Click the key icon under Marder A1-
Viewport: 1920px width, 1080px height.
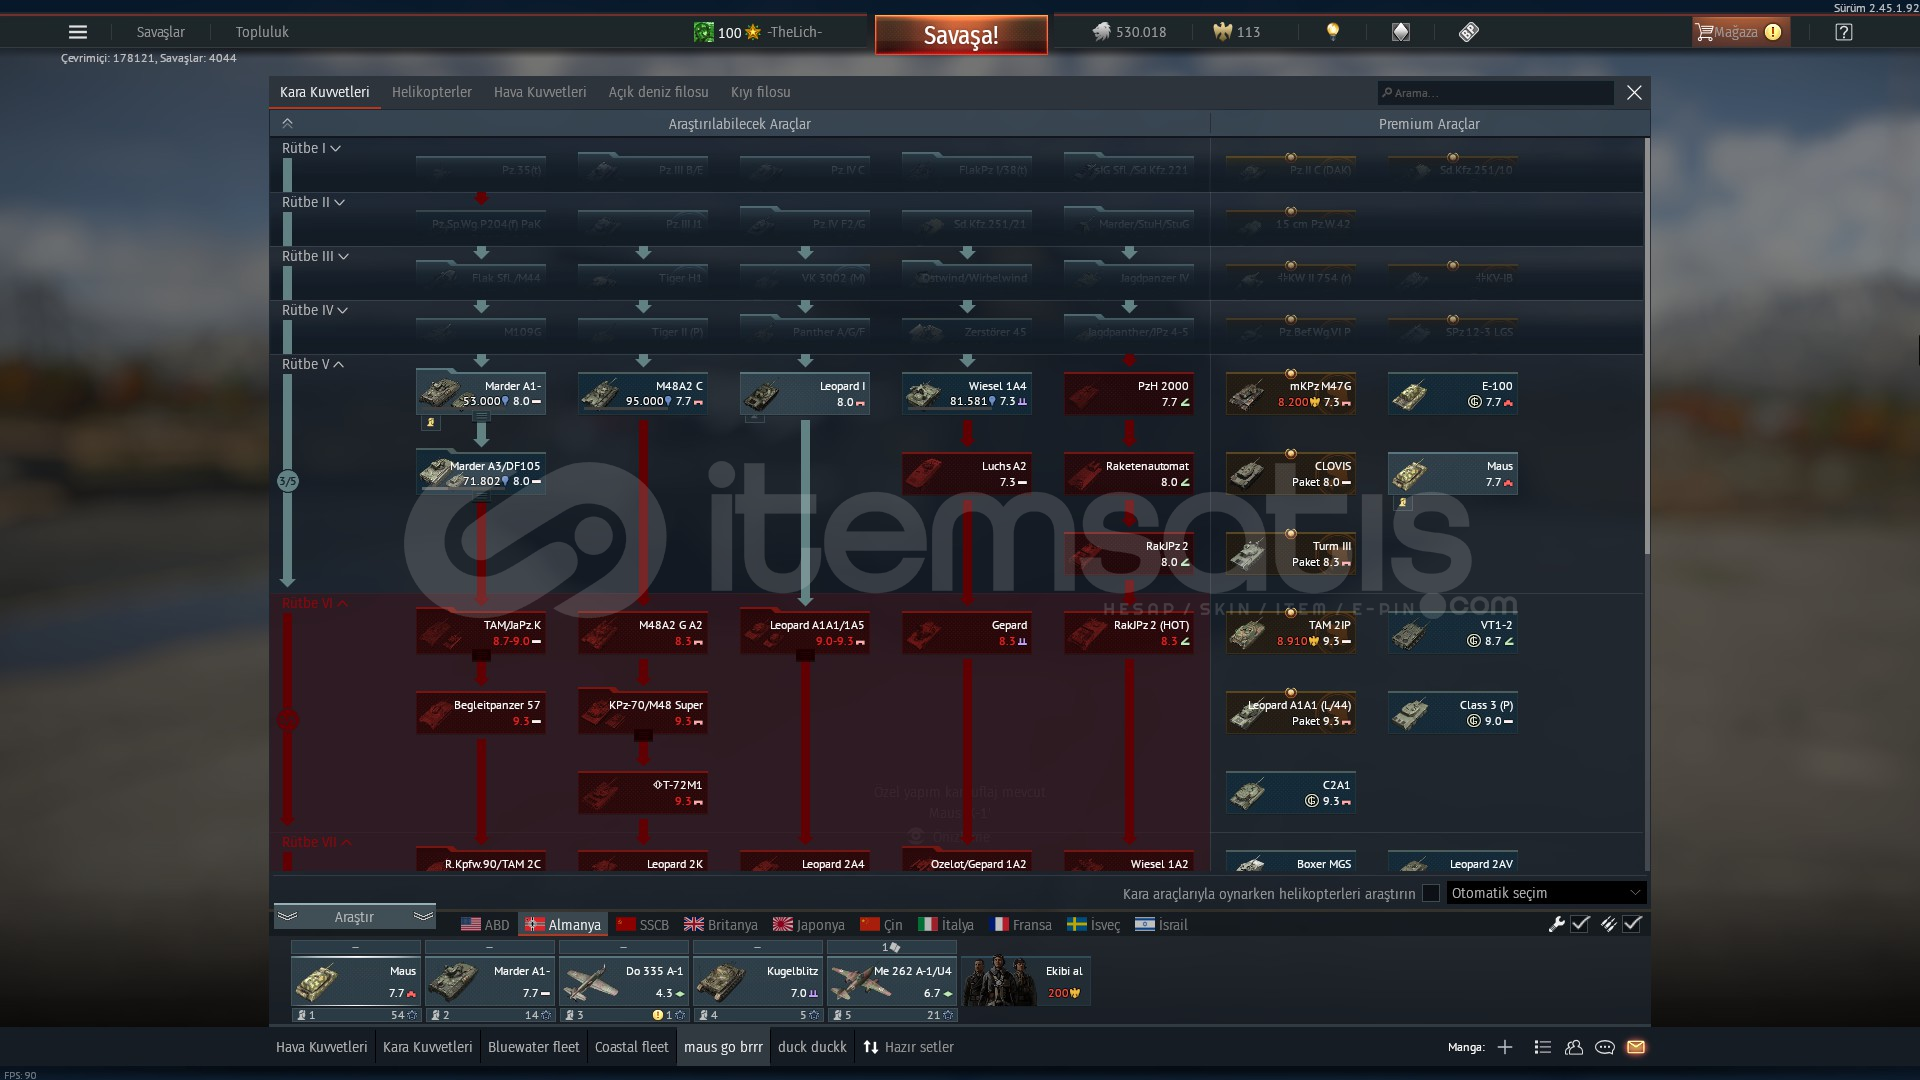431,423
